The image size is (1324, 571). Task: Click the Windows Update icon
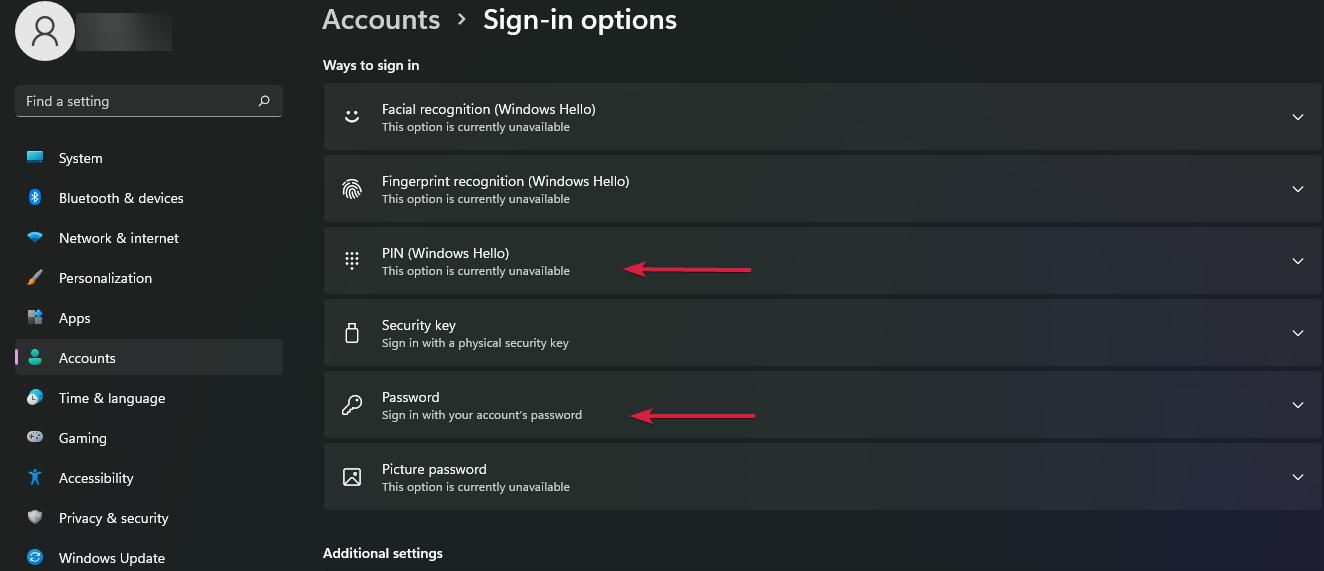[x=35, y=558]
